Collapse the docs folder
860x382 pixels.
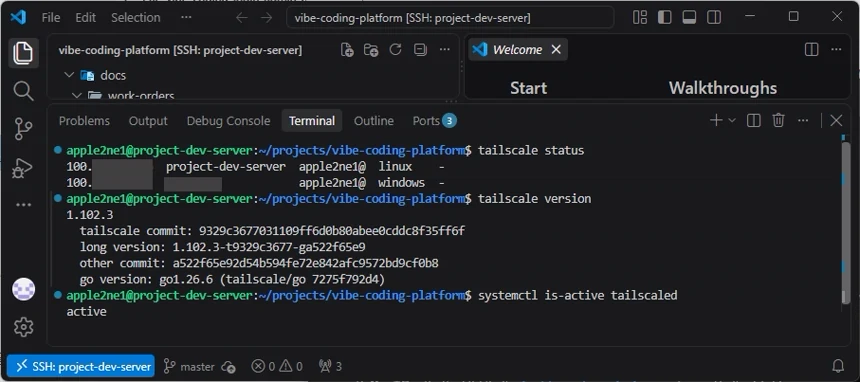(69, 75)
